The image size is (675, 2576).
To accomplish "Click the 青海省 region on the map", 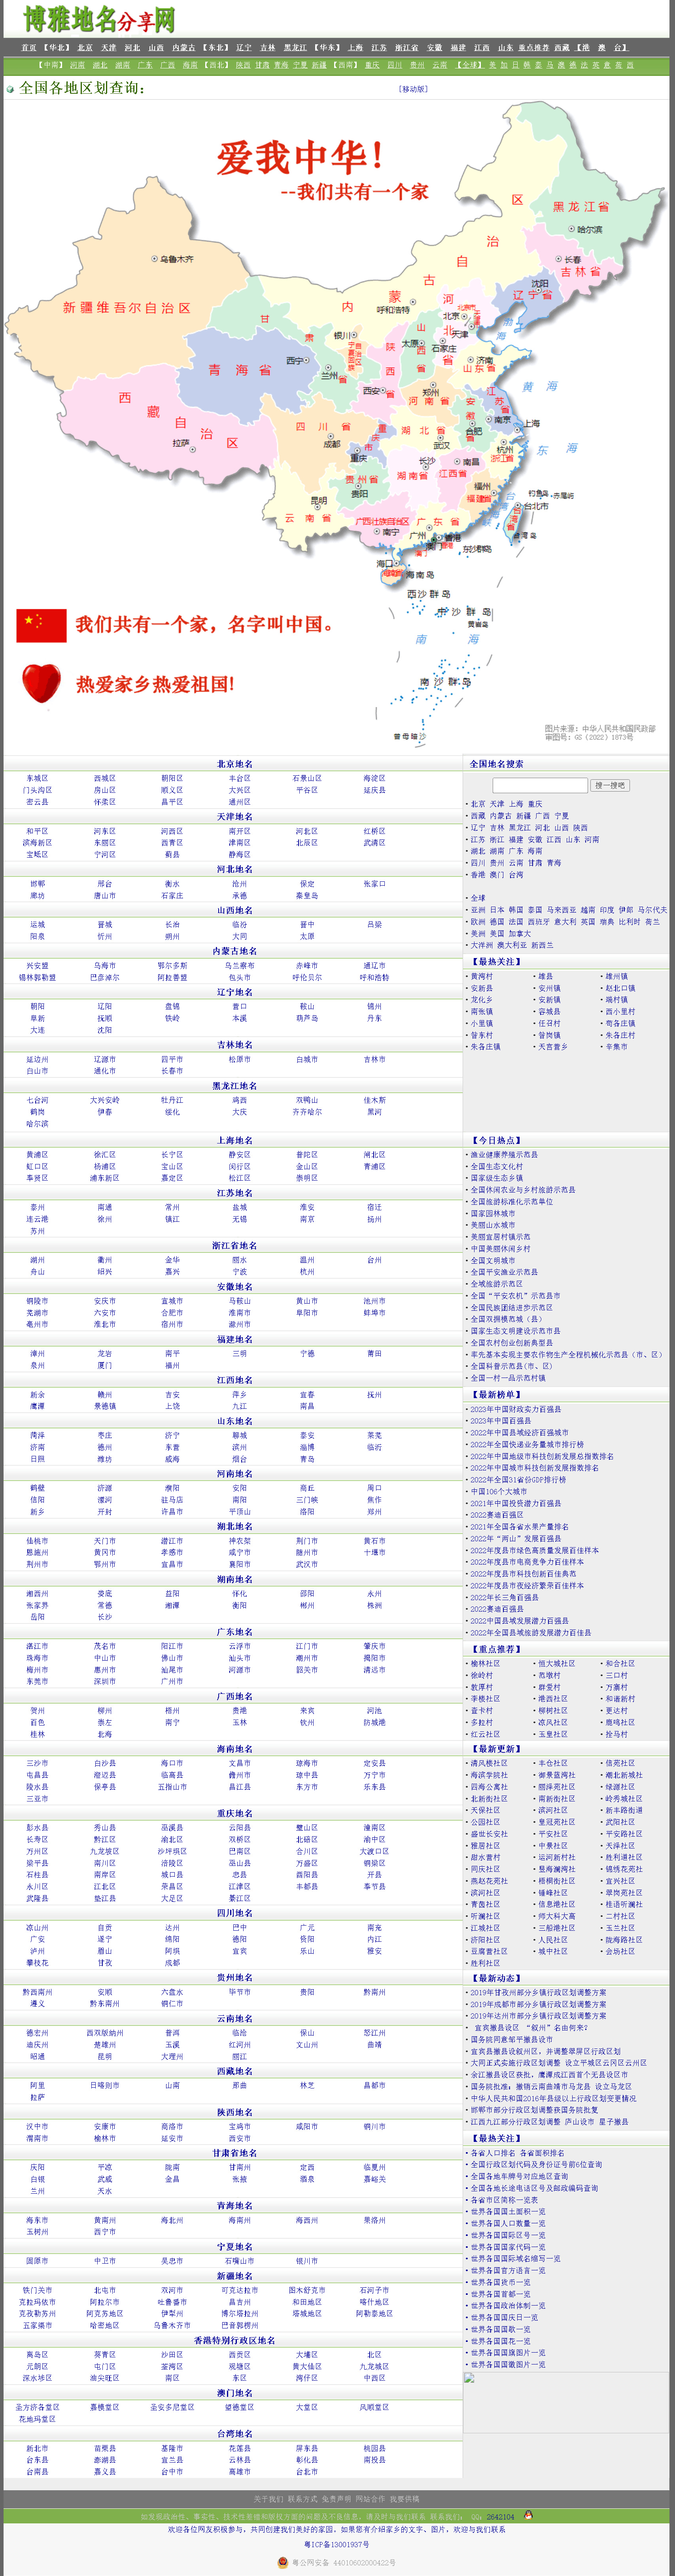I will [x=240, y=370].
